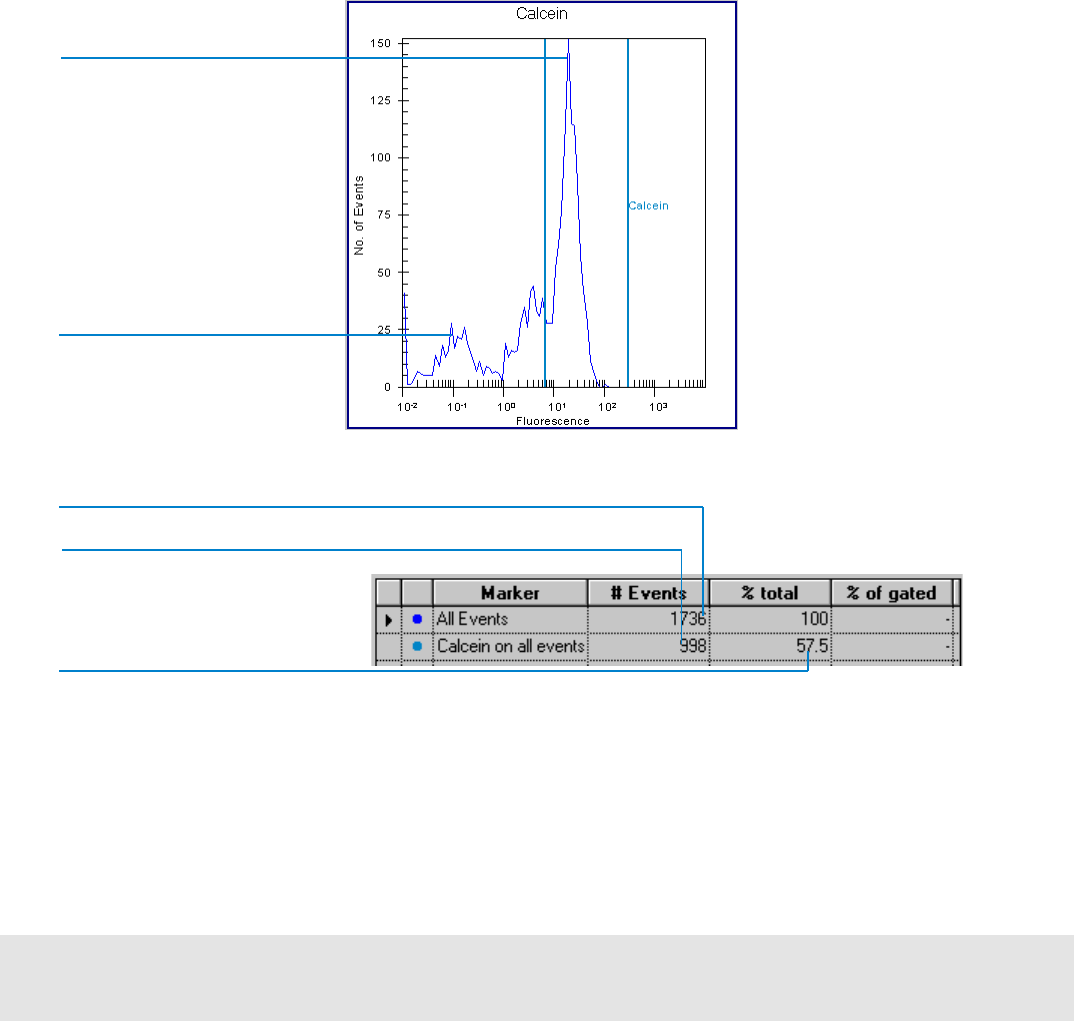The image size is (1074, 1021).
Task: Click the 998 events count cell
Action: point(649,646)
